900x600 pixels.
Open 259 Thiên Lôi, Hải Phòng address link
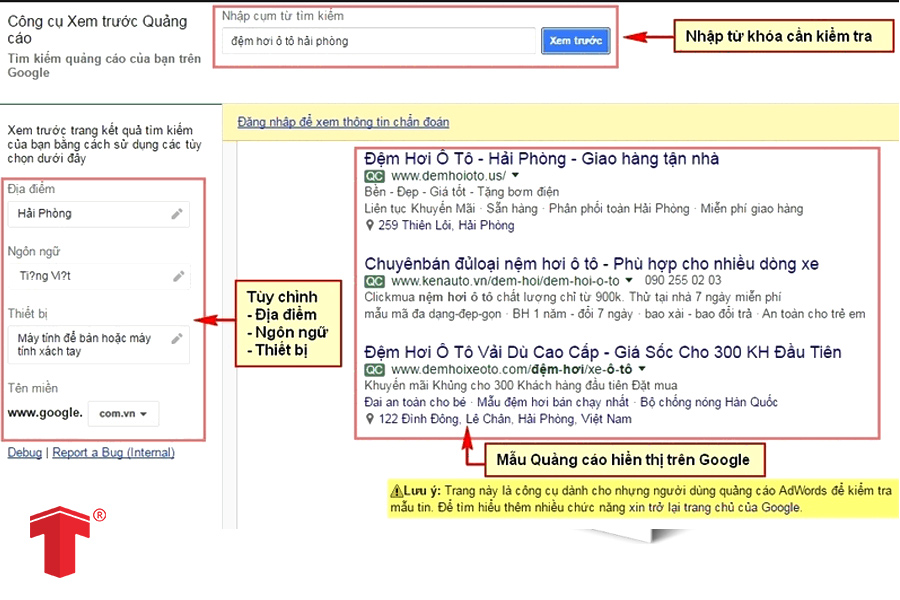(446, 225)
